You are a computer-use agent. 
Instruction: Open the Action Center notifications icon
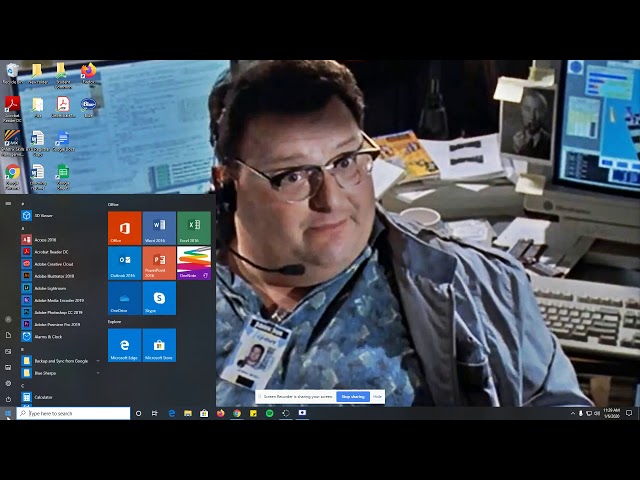point(629,413)
